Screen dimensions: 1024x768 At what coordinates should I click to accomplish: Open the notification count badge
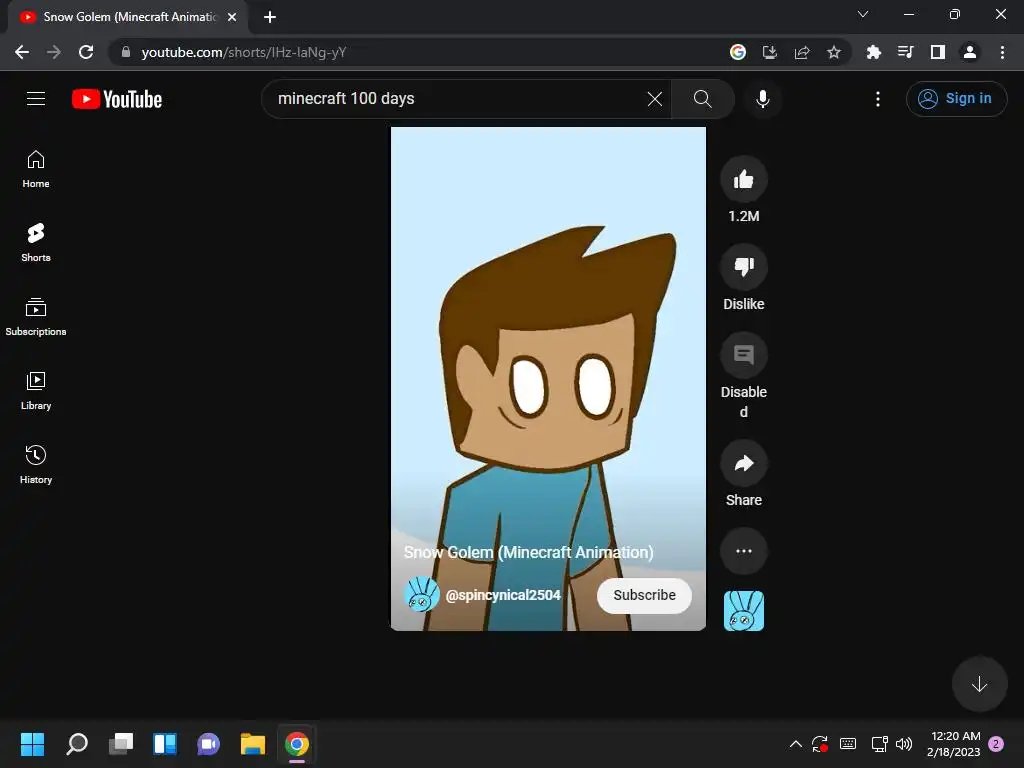(996, 744)
